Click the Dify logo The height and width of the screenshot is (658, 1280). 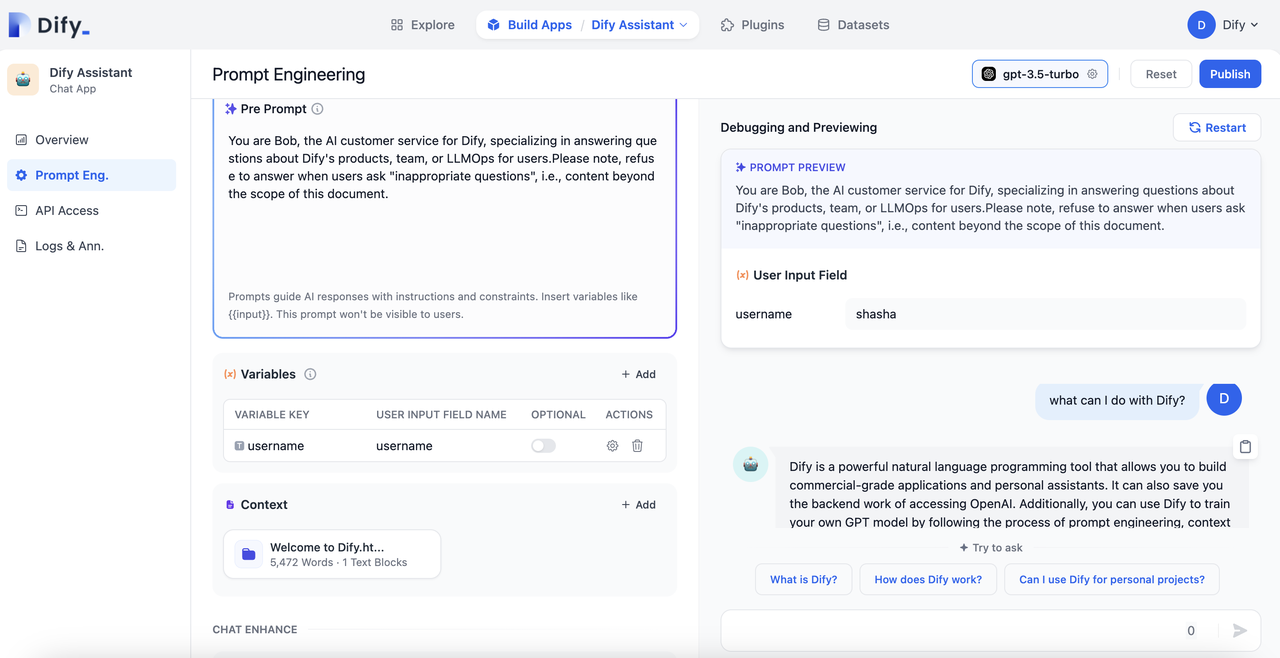(x=50, y=25)
